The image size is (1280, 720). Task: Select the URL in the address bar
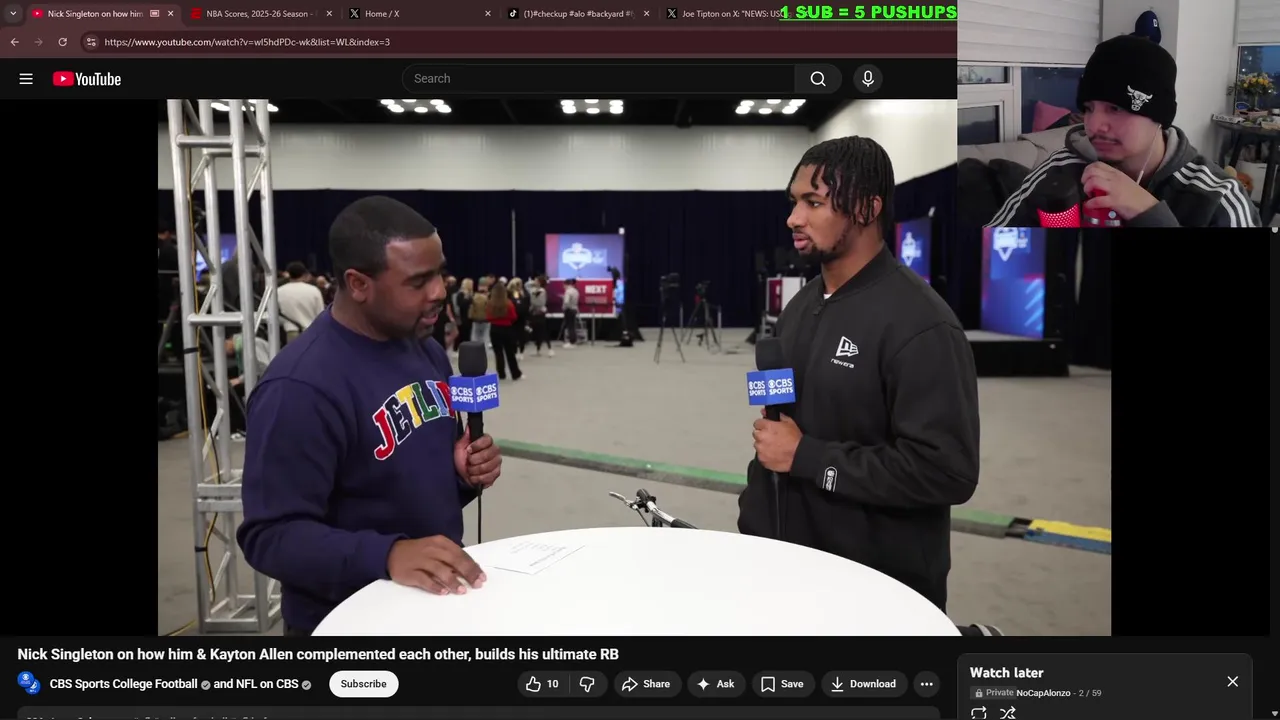(247, 42)
